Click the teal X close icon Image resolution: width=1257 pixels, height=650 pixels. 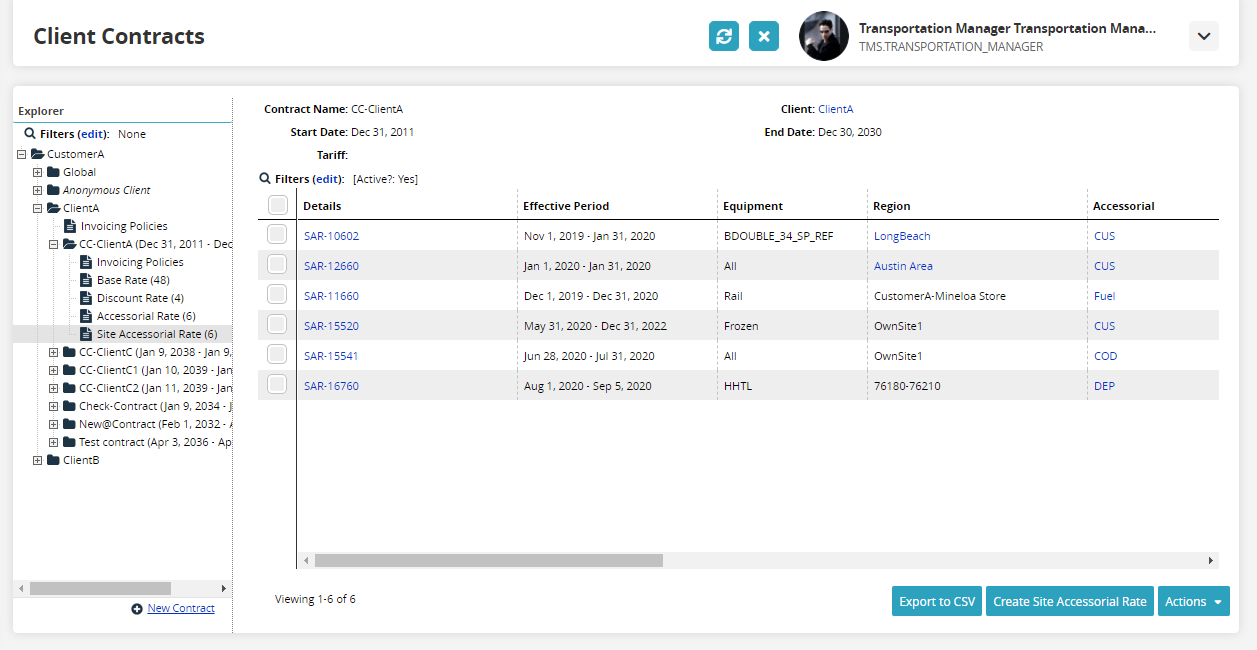[x=764, y=36]
